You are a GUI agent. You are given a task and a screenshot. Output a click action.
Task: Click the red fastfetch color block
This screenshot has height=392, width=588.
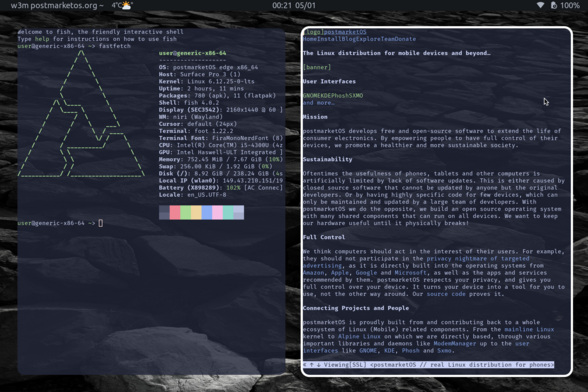click(x=175, y=212)
